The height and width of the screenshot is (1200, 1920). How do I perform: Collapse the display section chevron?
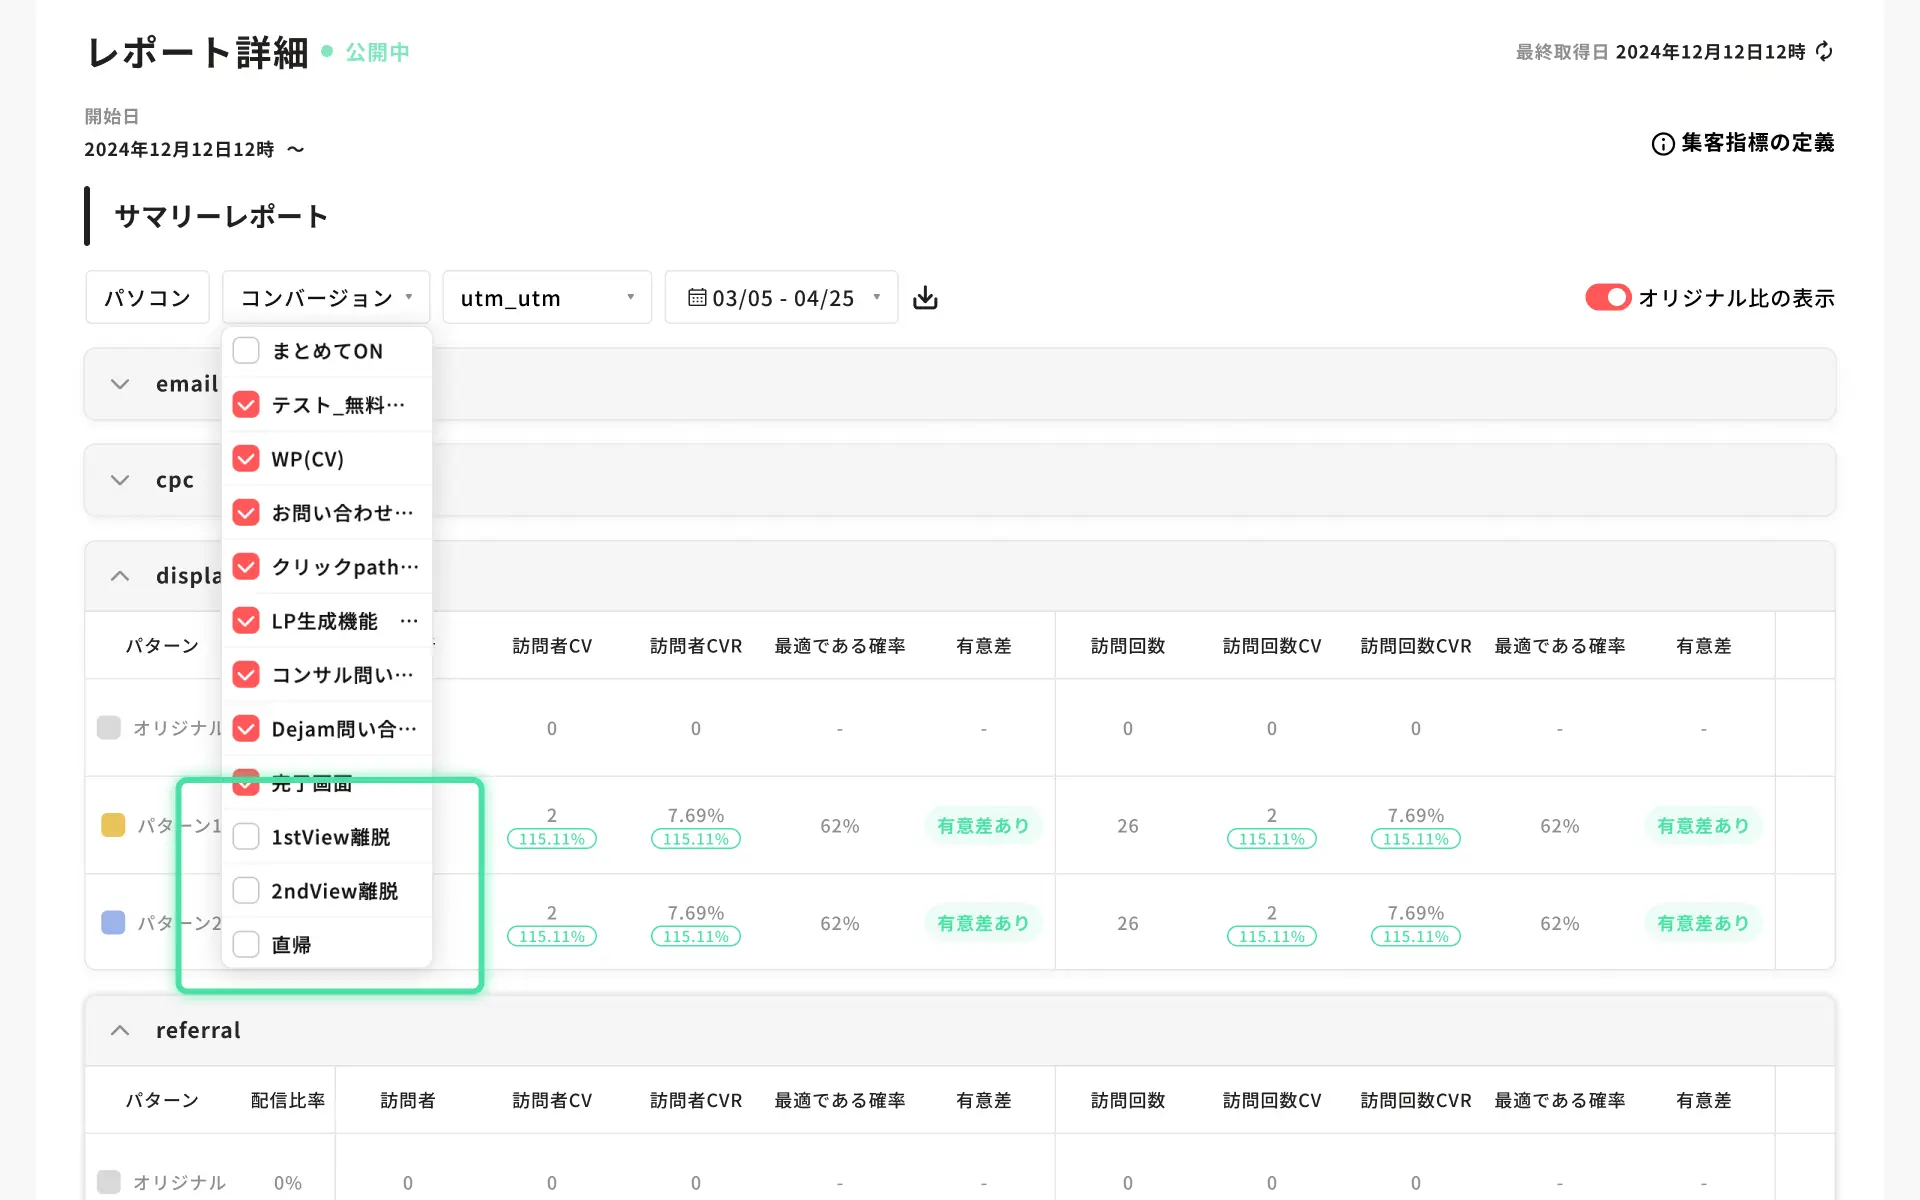(x=120, y=576)
